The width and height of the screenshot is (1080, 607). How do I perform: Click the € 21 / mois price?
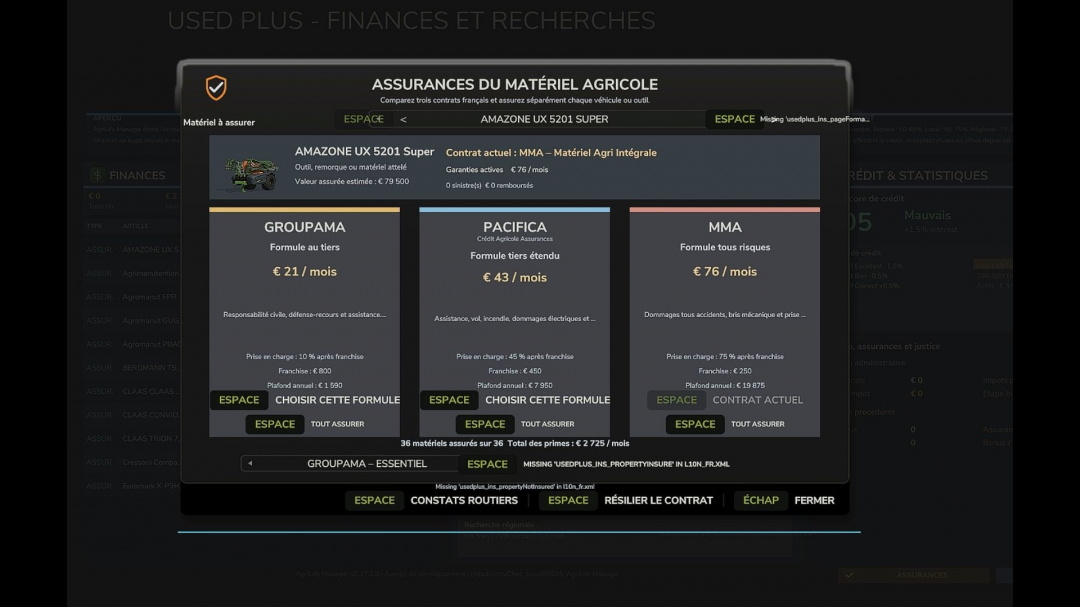coord(304,271)
